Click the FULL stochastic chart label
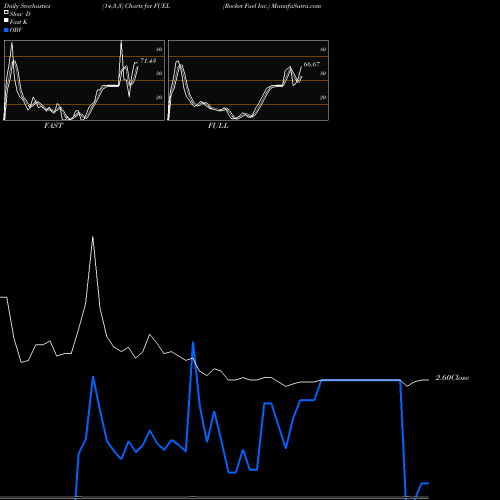This screenshot has width=500, height=500. click(218, 125)
